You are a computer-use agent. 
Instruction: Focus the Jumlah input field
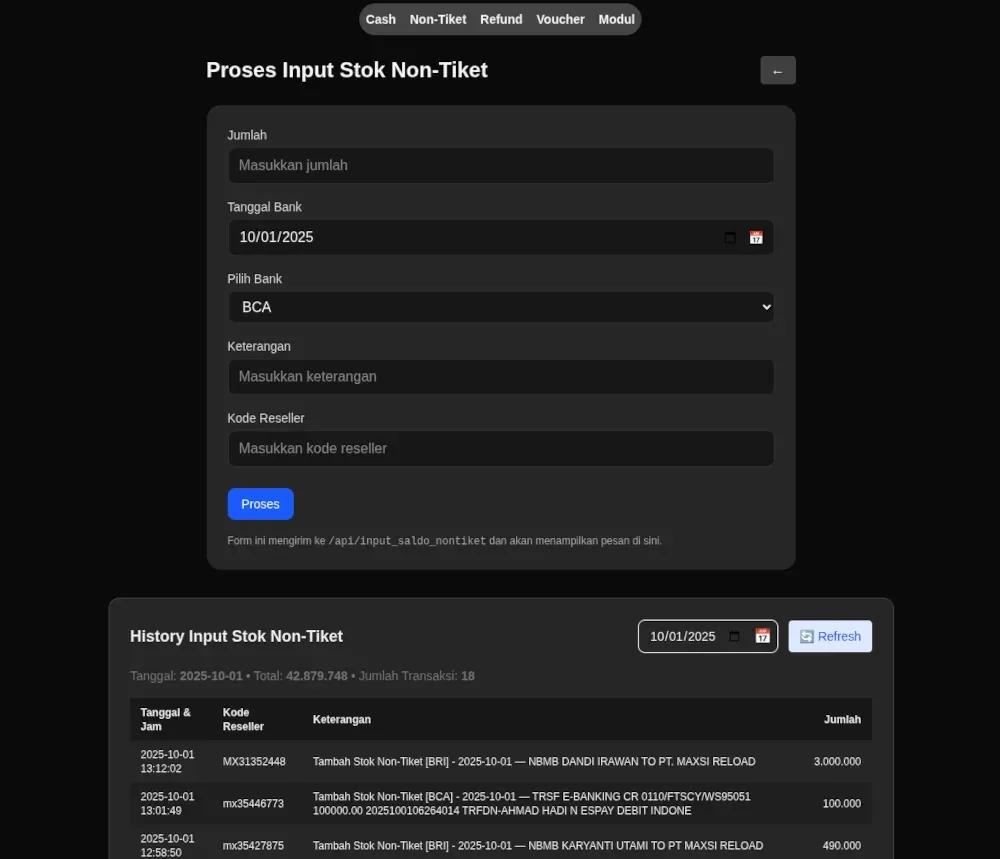500,166
